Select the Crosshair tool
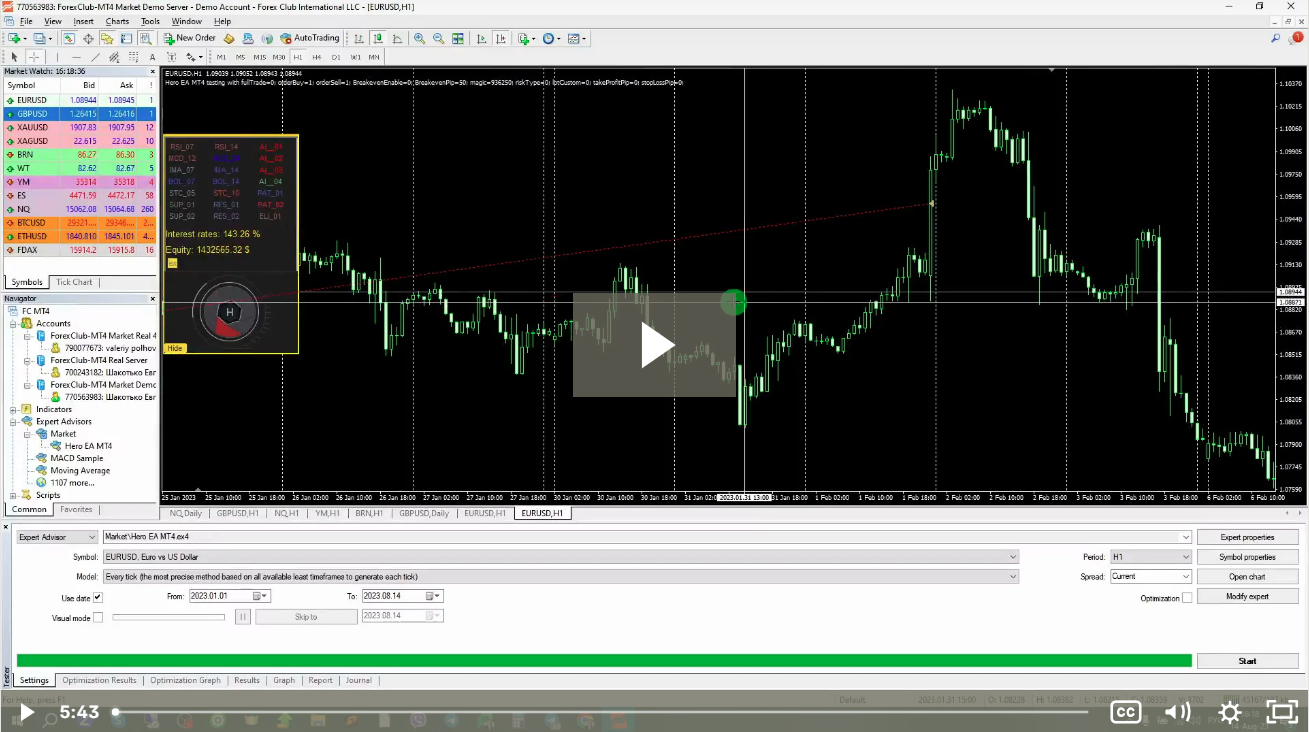1309x732 pixels. (x=34, y=57)
